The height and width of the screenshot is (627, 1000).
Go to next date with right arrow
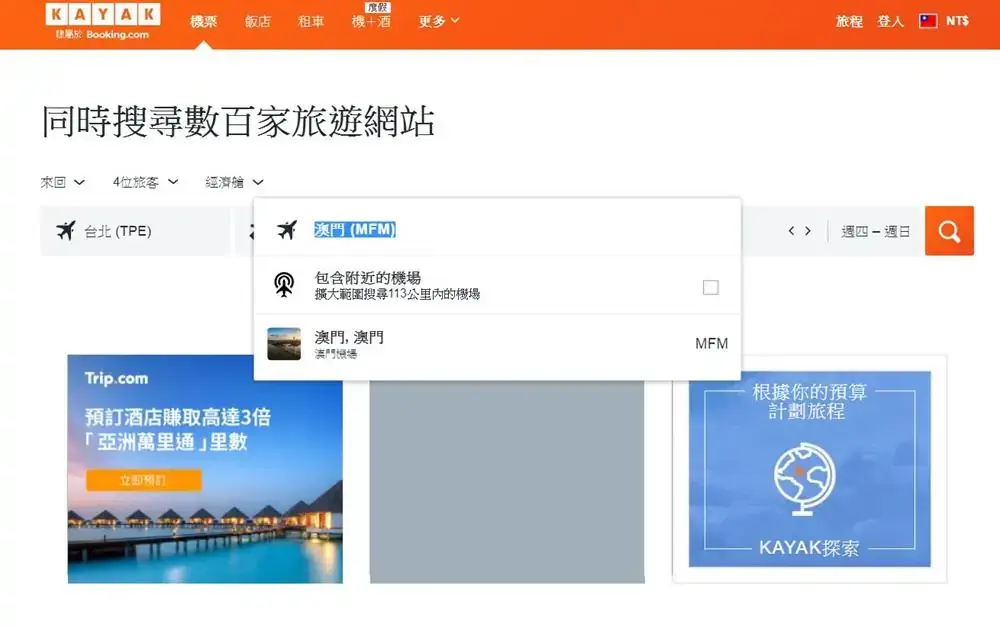[808, 231]
